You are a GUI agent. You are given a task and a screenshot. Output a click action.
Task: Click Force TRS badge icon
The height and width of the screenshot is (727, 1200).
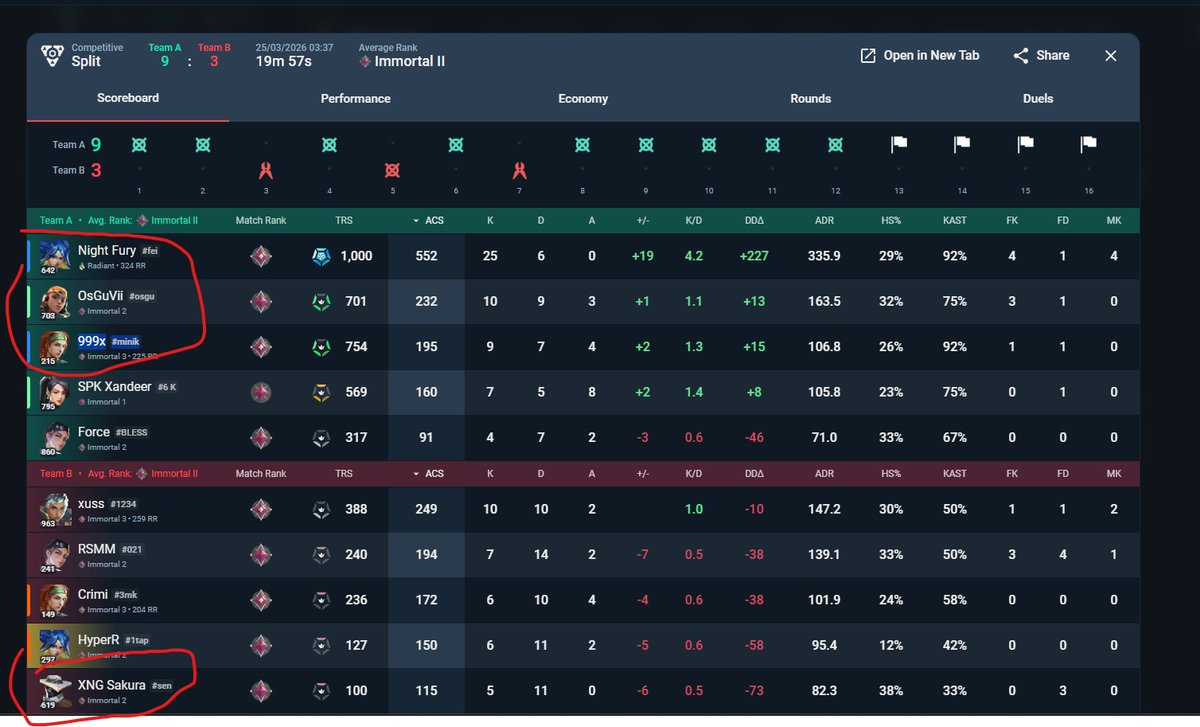coord(322,437)
